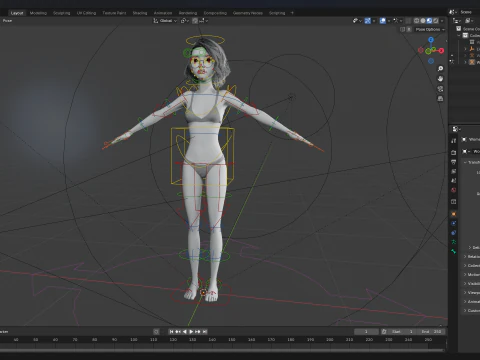The width and height of the screenshot is (480, 360).
Task: Switch to the Shading workspace tab
Action: tap(140, 13)
